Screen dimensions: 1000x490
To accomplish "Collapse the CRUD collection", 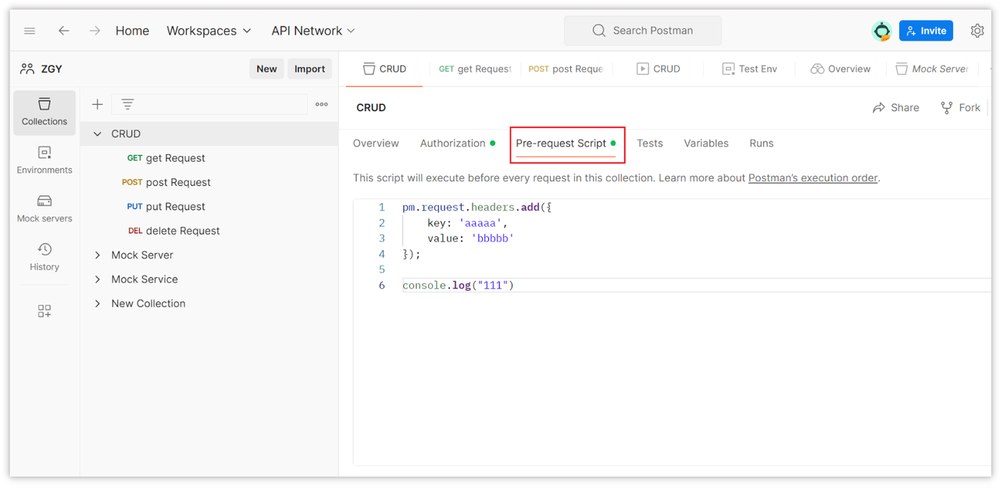I will coord(98,134).
